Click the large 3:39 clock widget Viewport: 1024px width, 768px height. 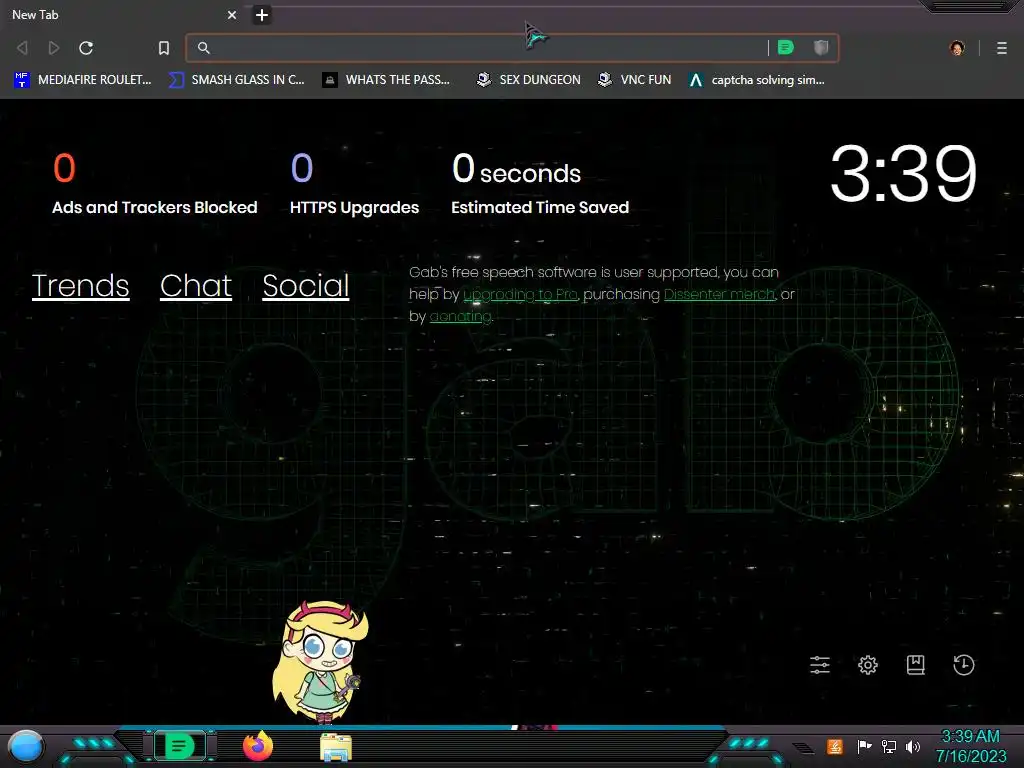(903, 174)
